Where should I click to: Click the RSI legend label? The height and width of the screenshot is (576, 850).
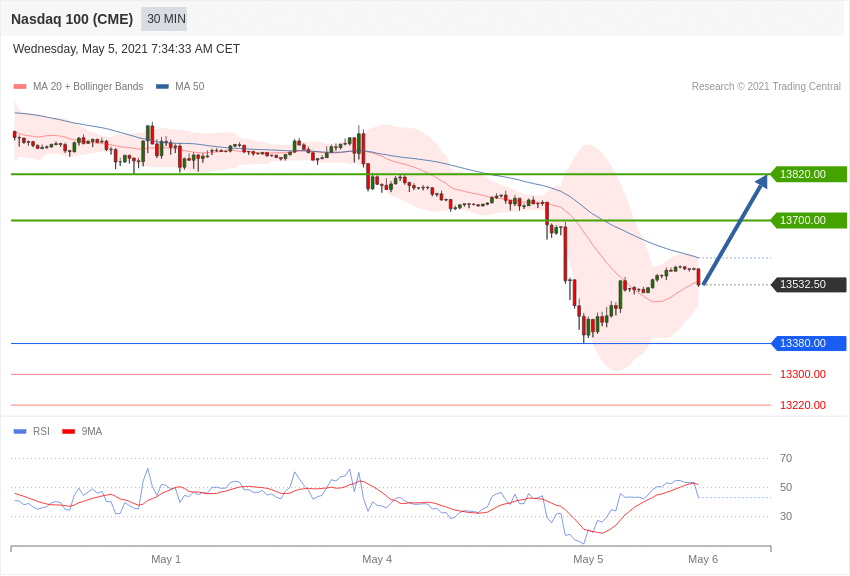pos(41,431)
